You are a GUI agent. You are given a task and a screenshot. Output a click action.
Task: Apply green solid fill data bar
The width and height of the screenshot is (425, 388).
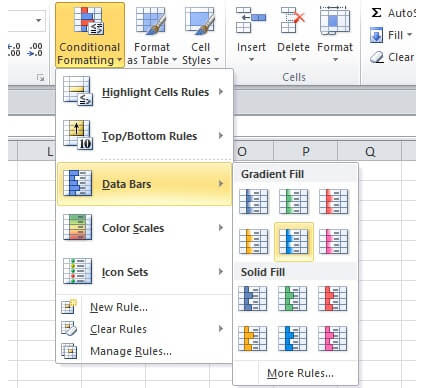point(293,299)
